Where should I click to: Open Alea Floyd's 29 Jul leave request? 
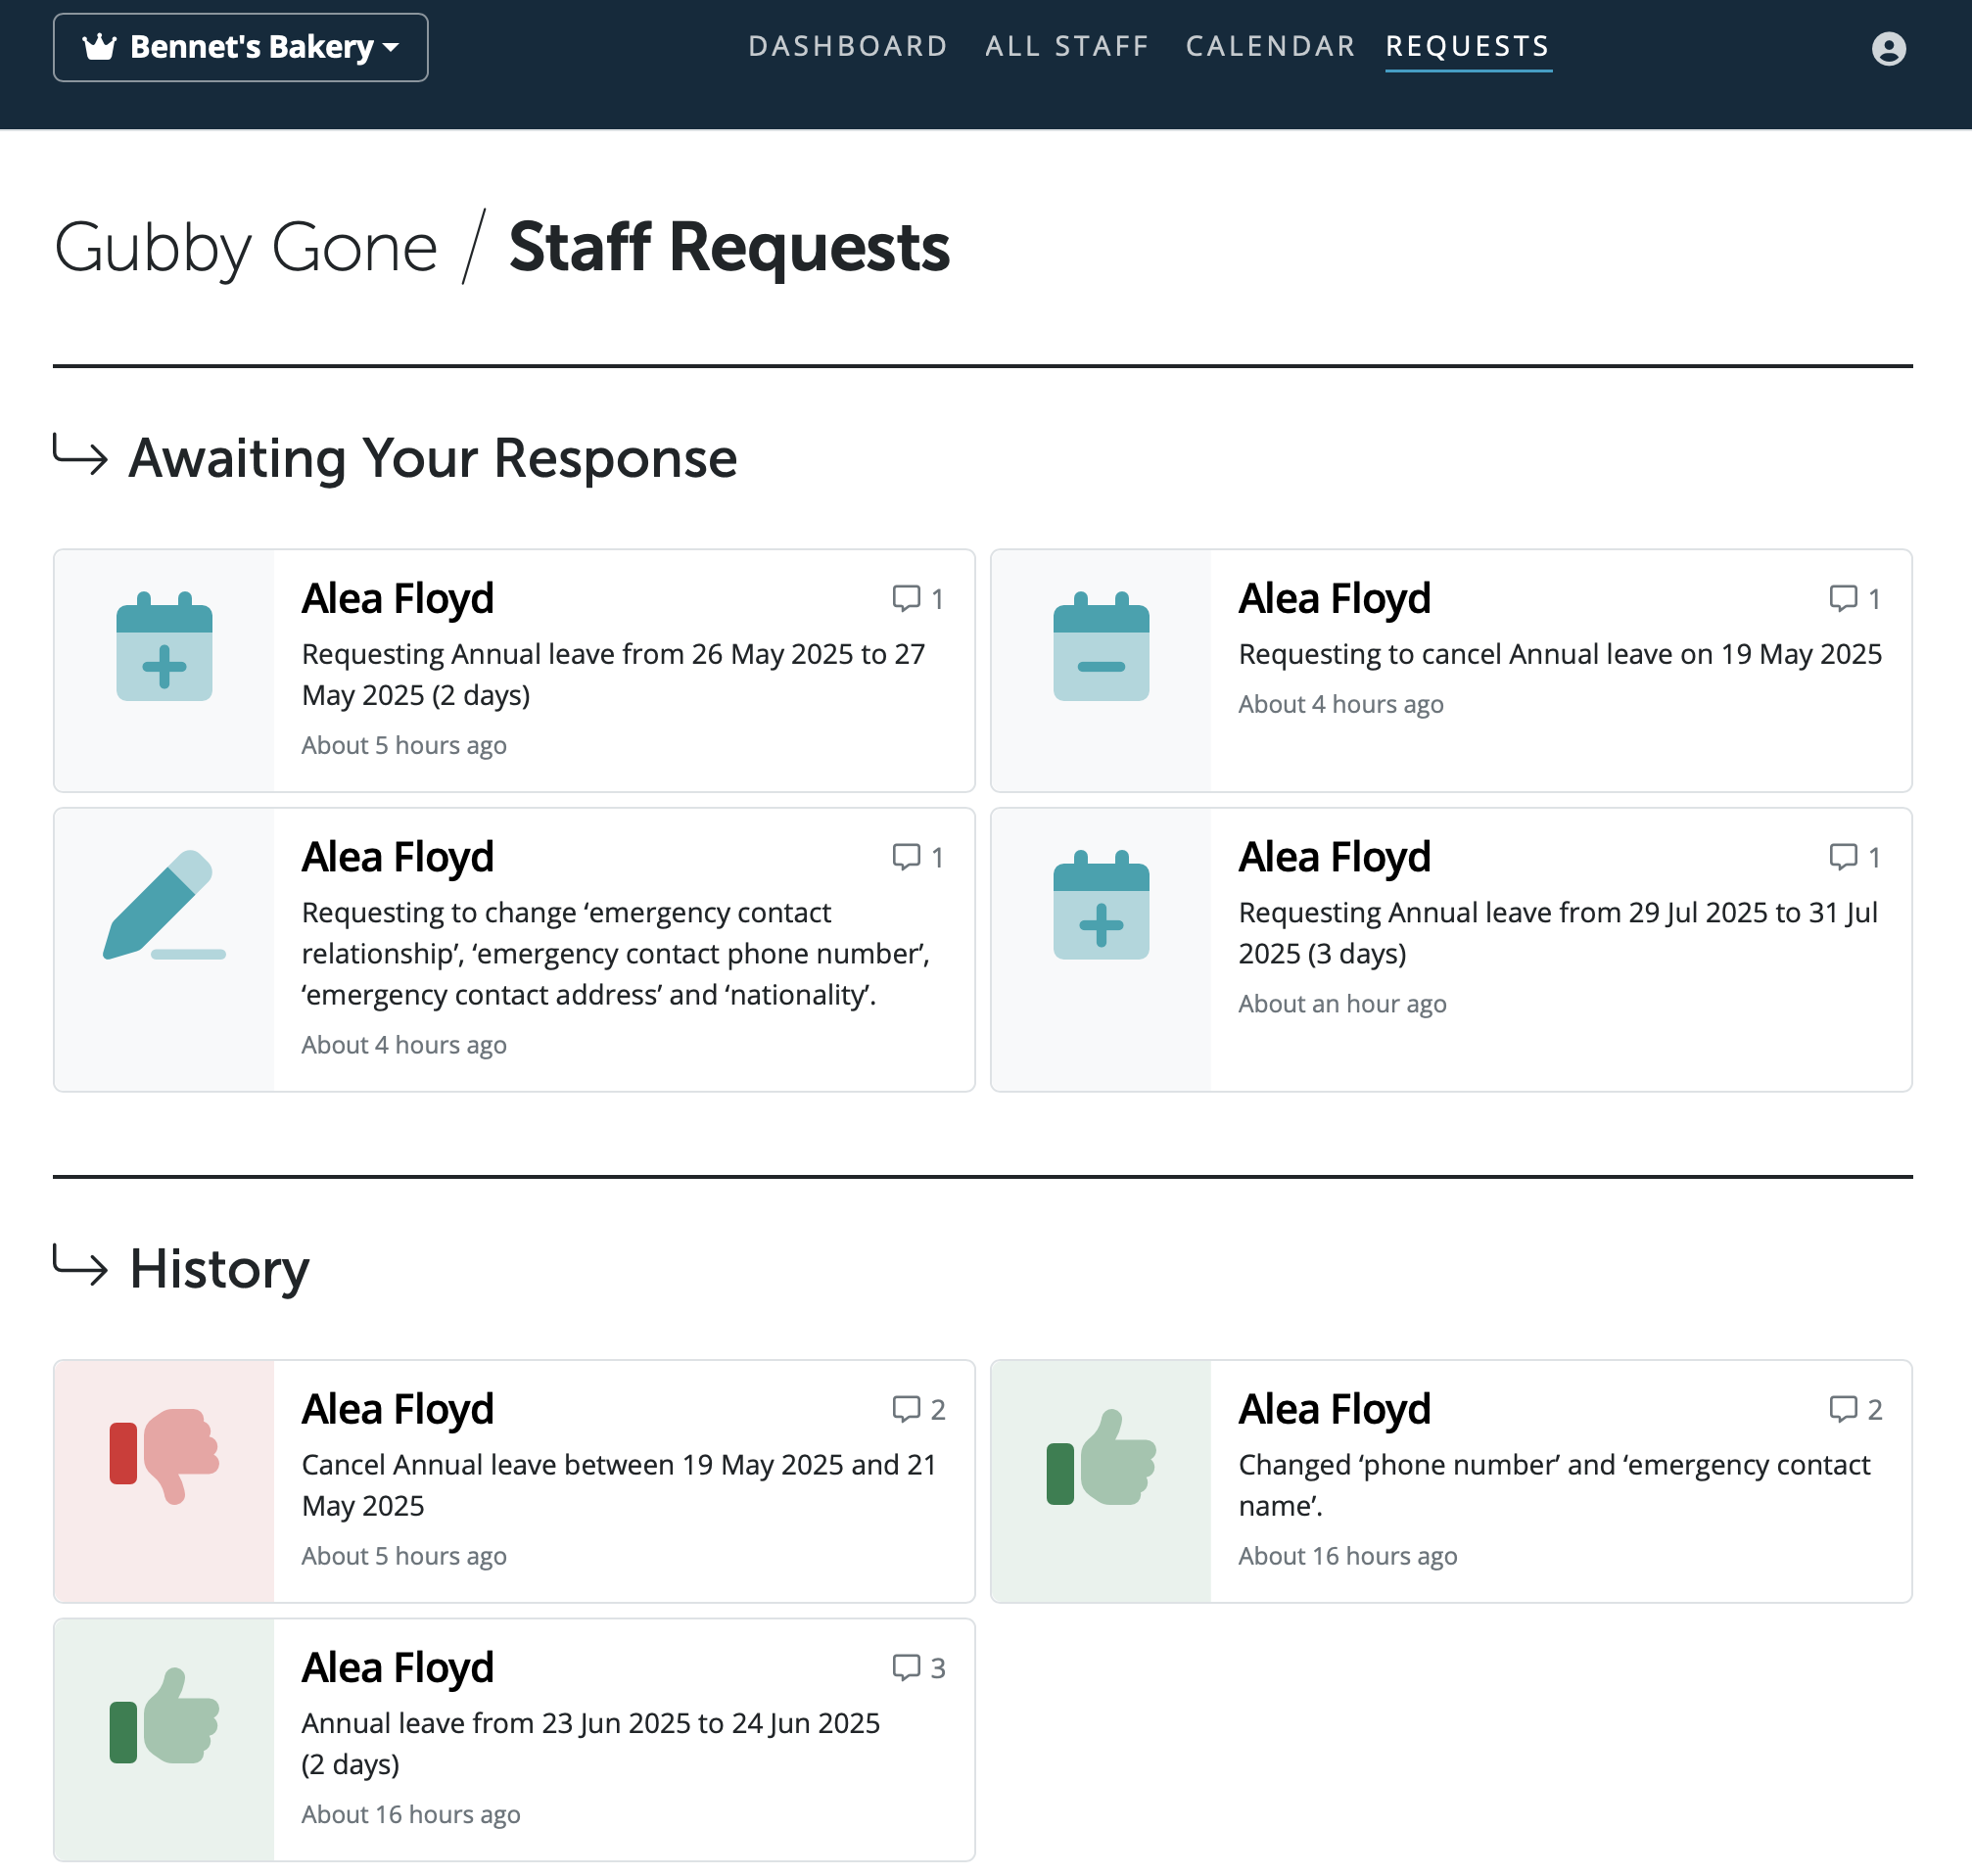pyautogui.click(x=1451, y=950)
